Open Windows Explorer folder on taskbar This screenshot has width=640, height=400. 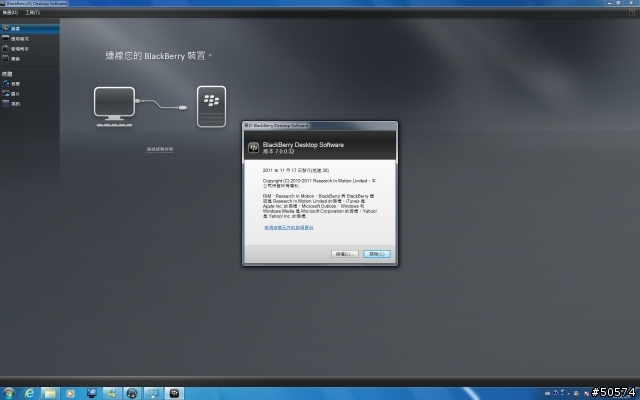click(50, 393)
